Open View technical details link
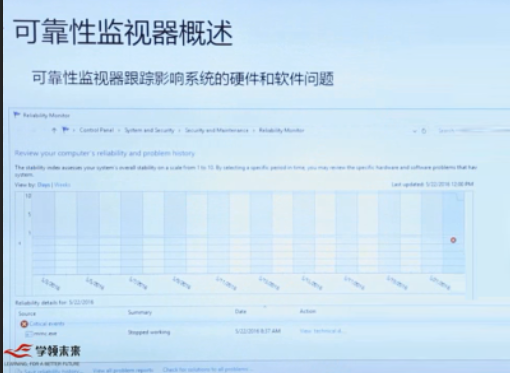This screenshot has height=373, width=510. coord(322,331)
